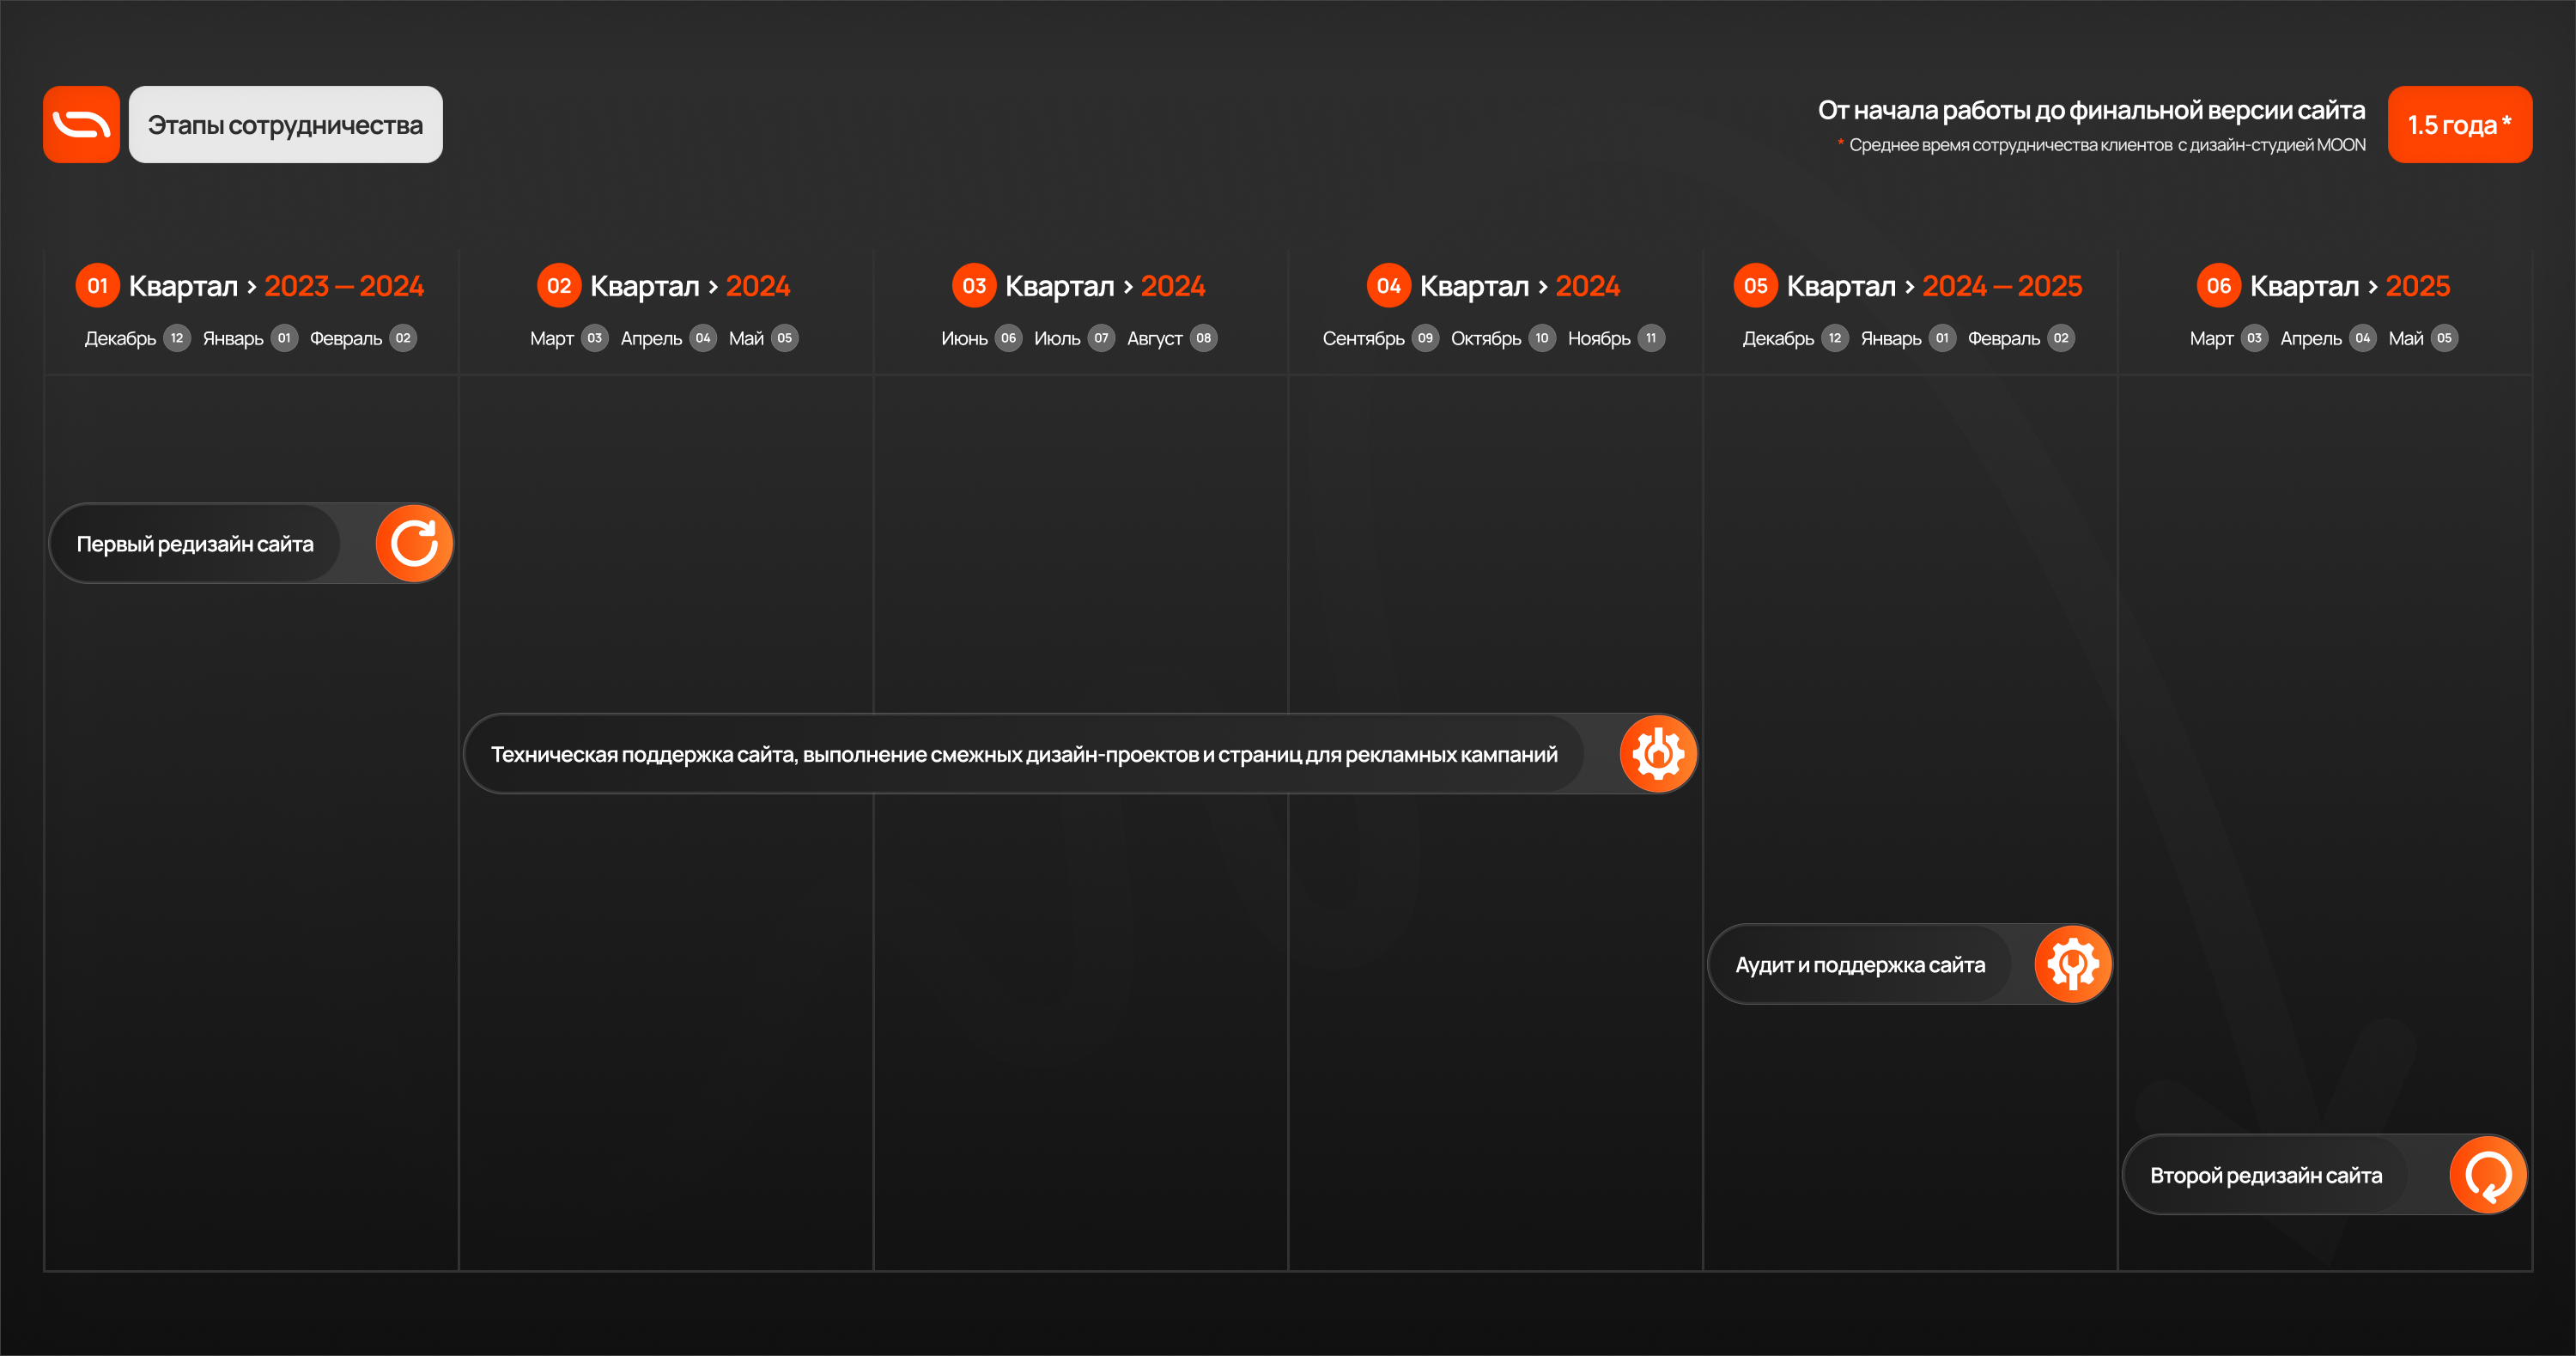This screenshot has height=1356, width=2576.
Task: Select the Квартал 2024–2025 column header
Action: [x=1934, y=286]
